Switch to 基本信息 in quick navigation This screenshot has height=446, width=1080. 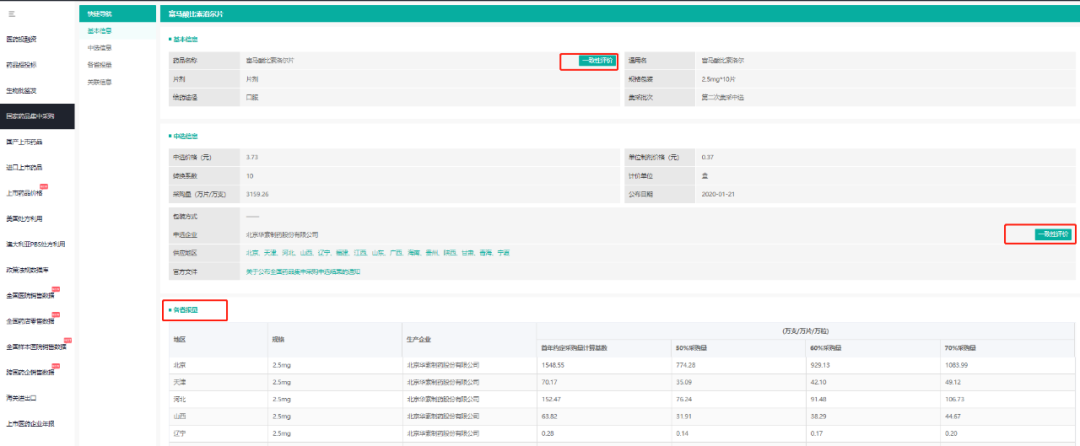point(99,31)
